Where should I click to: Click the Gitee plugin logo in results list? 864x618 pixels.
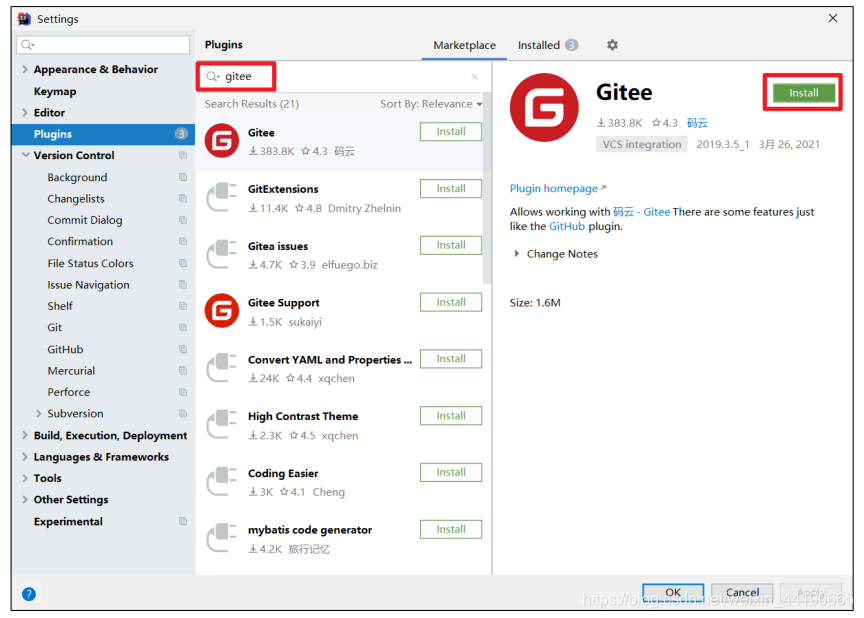pyautogui.click(x=222, y=140)
